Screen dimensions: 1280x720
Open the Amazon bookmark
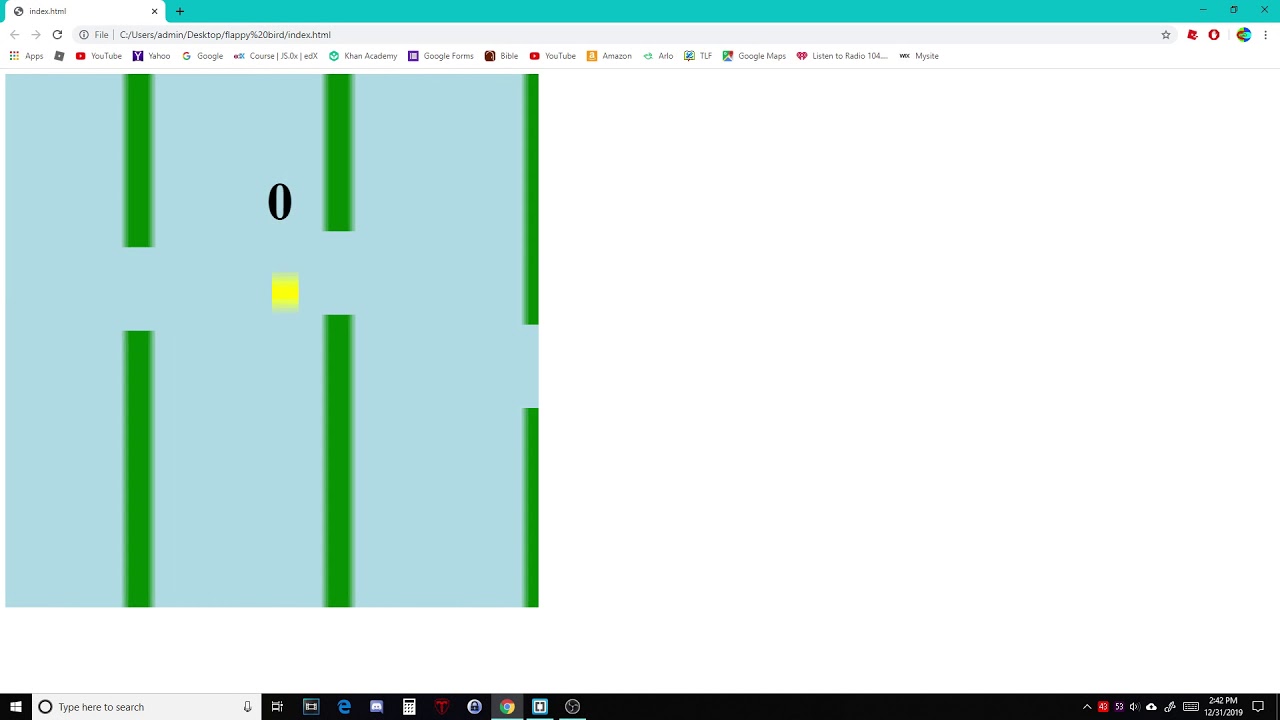point(609,56)
